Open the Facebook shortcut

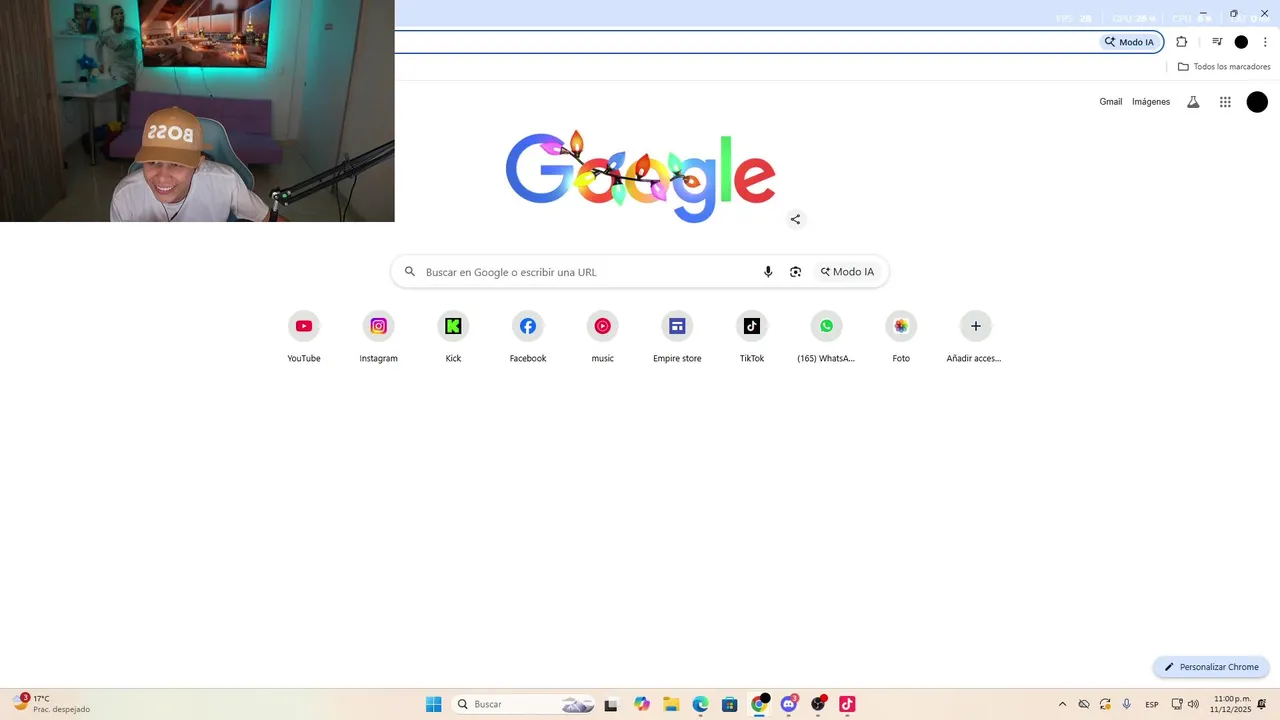(x=528, y=337)
